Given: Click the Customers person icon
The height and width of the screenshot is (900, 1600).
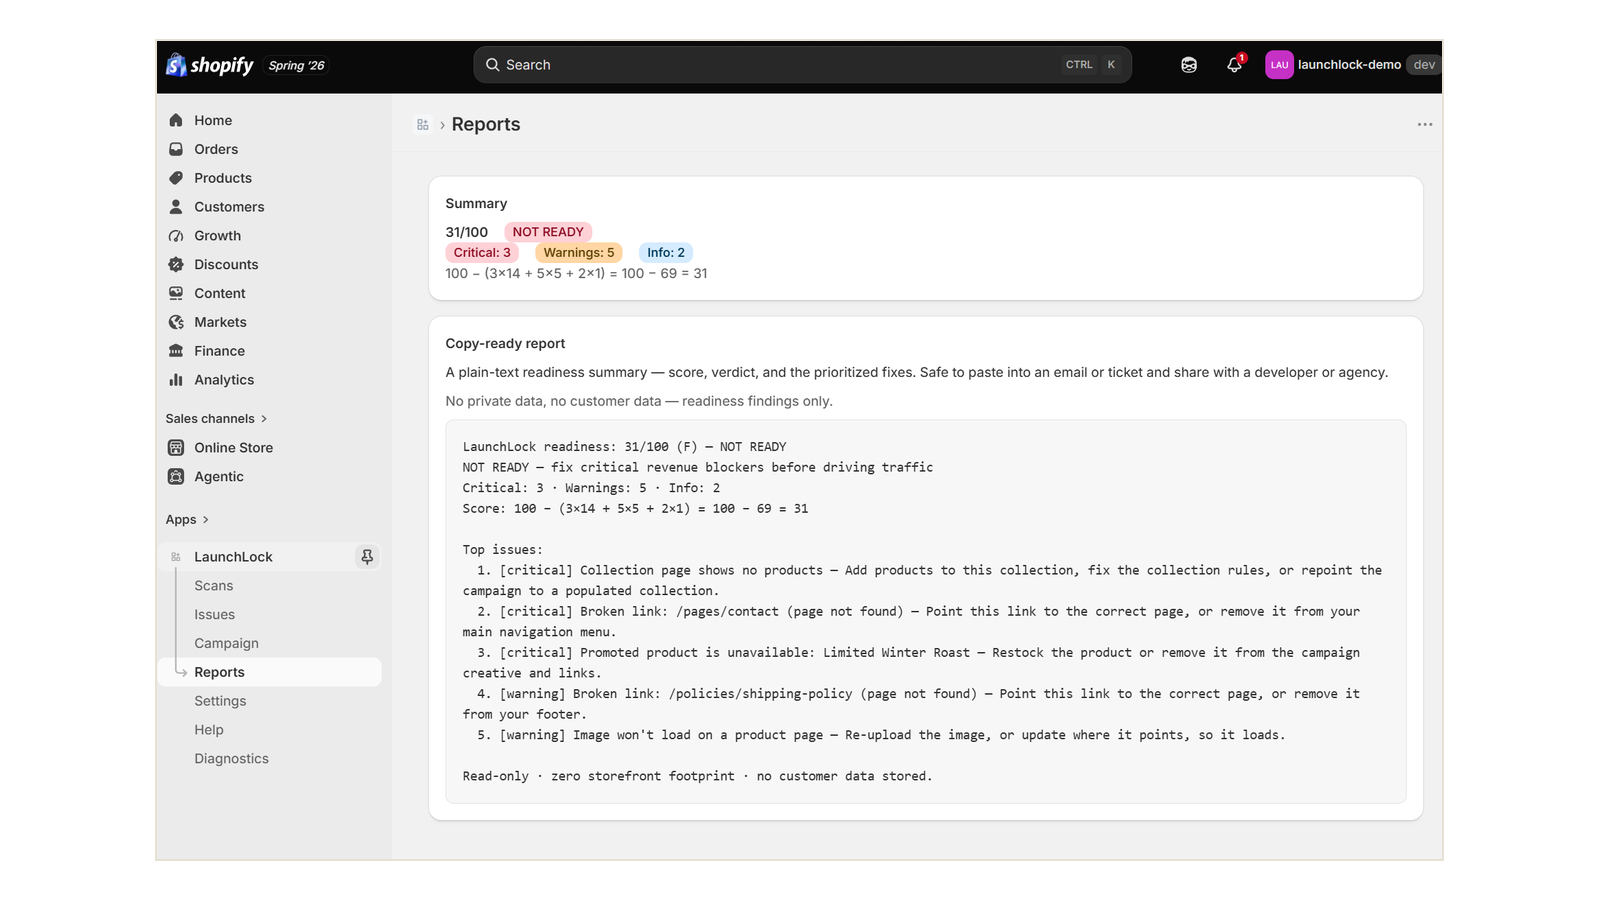Looking at the screenshot, I should [x=176, y=207].
